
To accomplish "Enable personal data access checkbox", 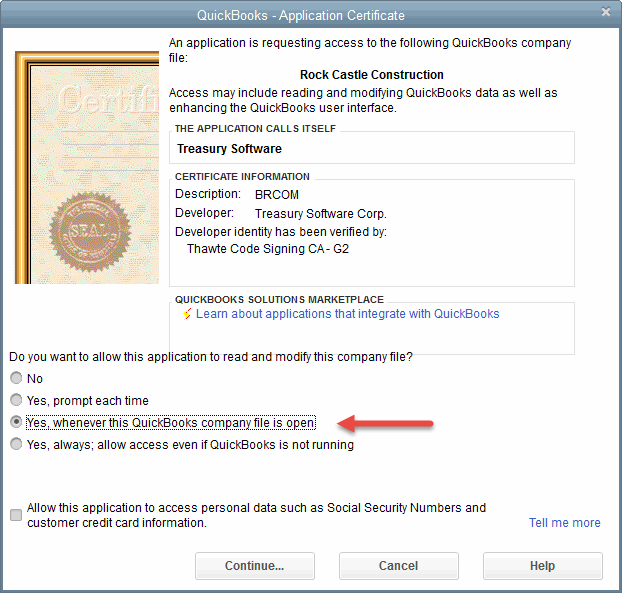I will pos(16,515).
